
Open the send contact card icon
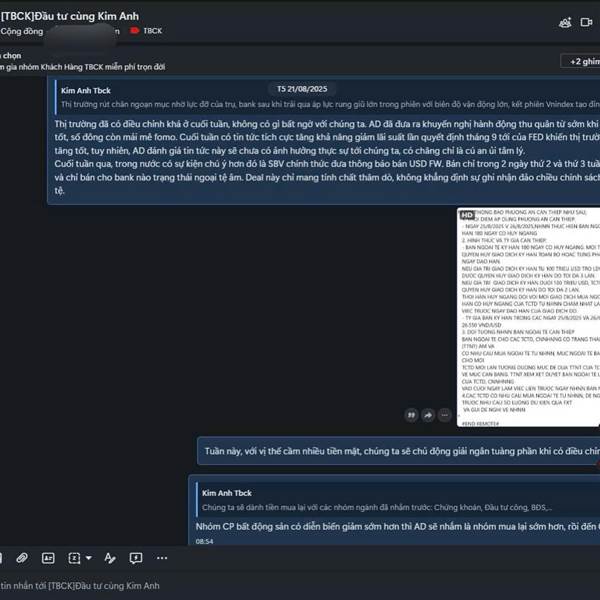click(48, 558)
